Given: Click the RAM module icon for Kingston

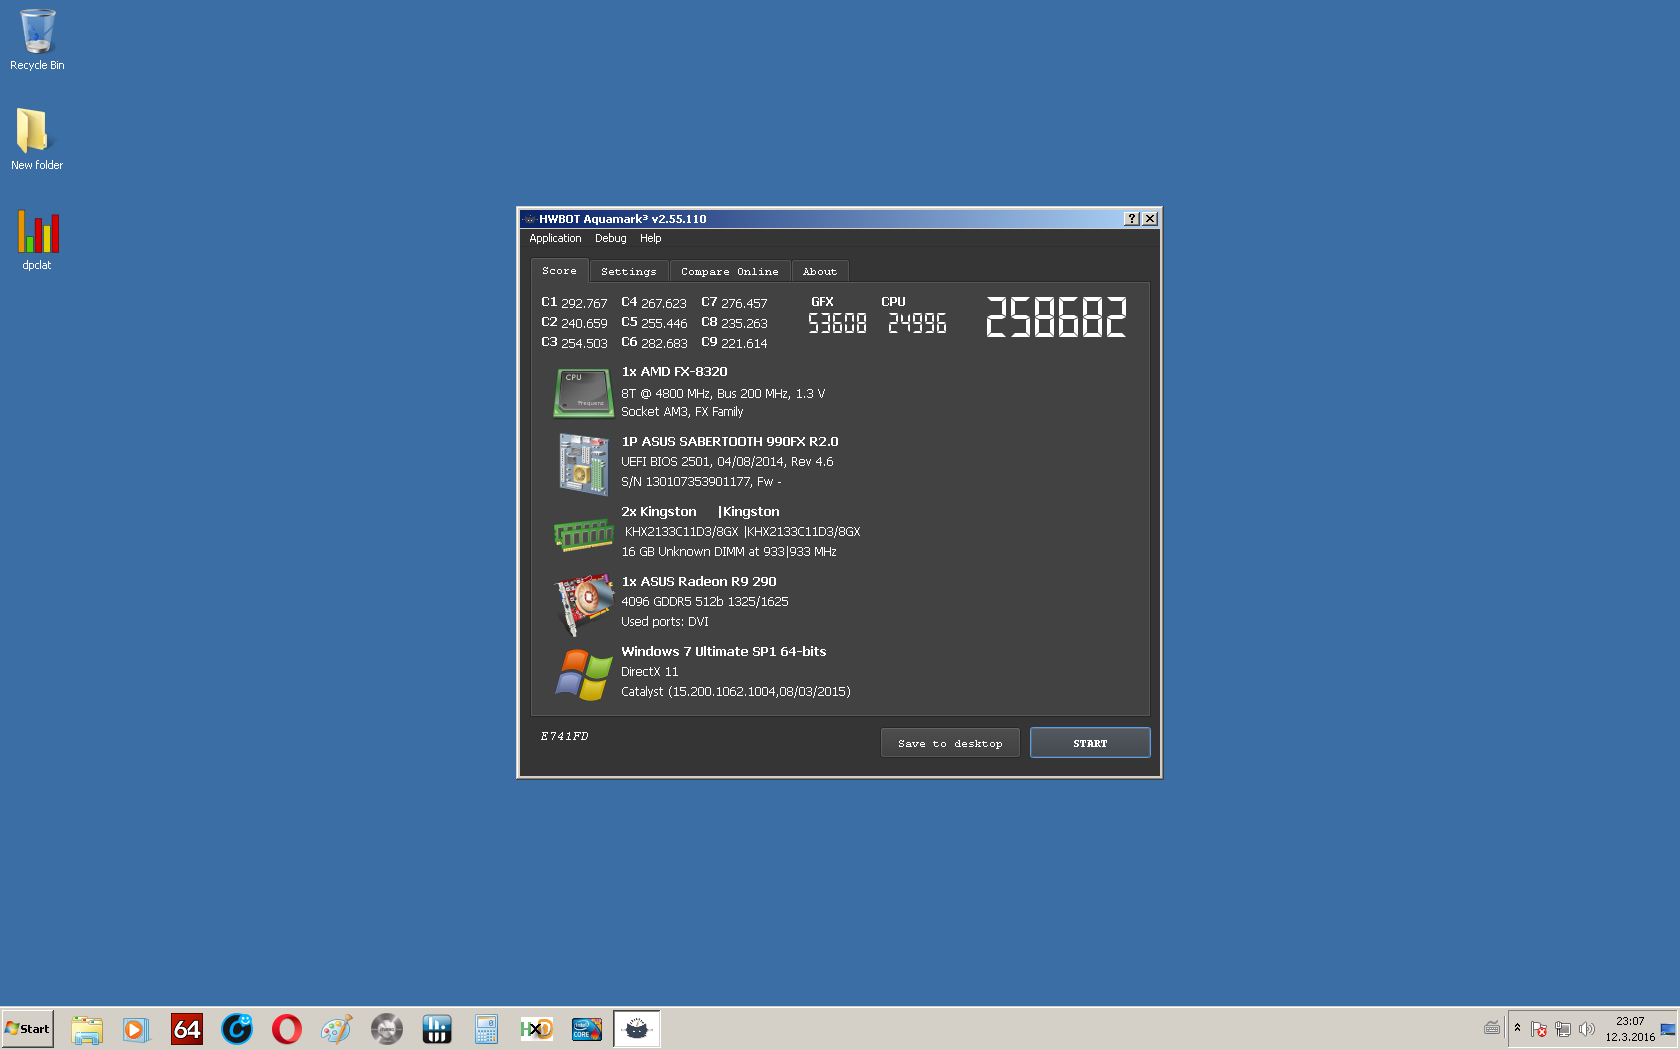Looking at the screenshot, I should click(x=584, y=534).
